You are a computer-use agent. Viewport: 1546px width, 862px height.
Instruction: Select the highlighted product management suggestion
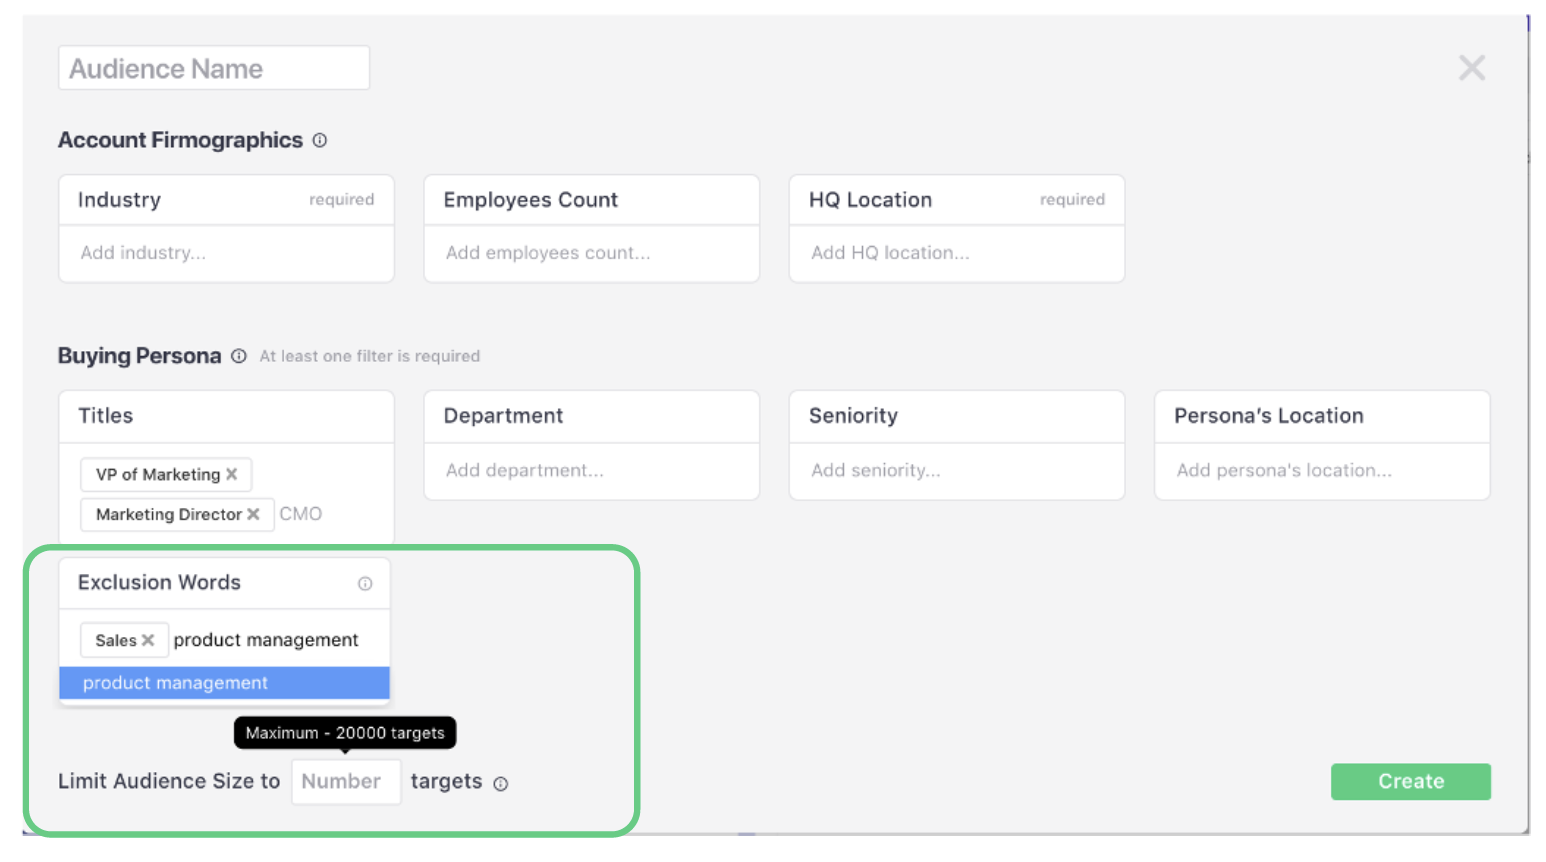(224, 683)
